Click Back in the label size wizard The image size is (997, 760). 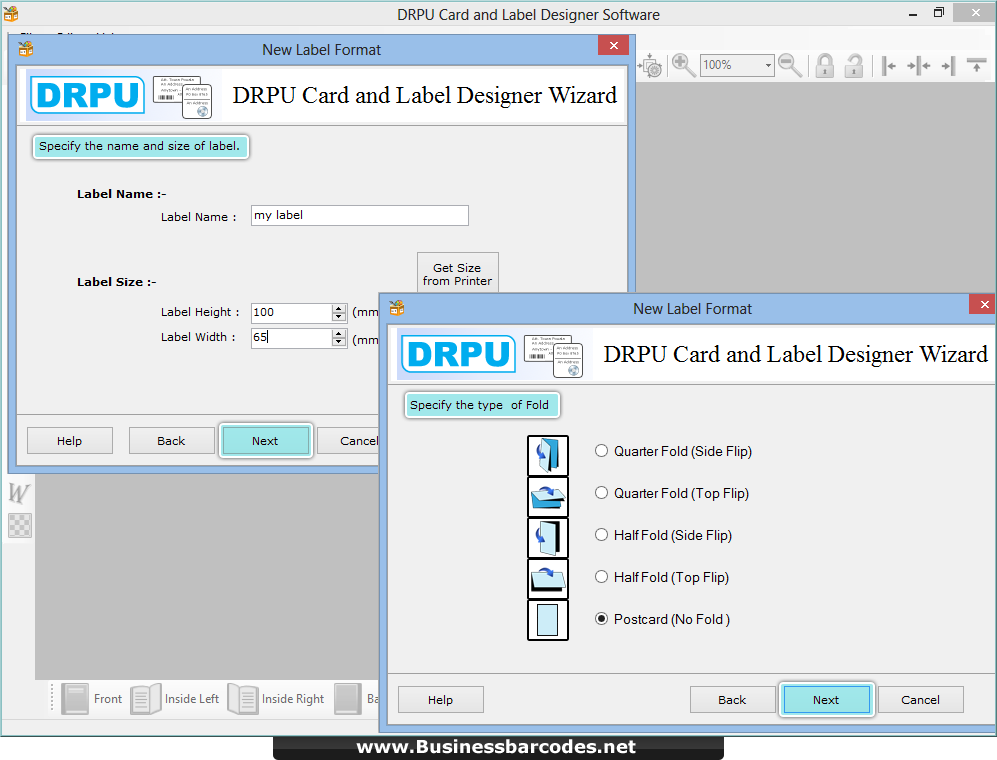(x=171, y=441)
